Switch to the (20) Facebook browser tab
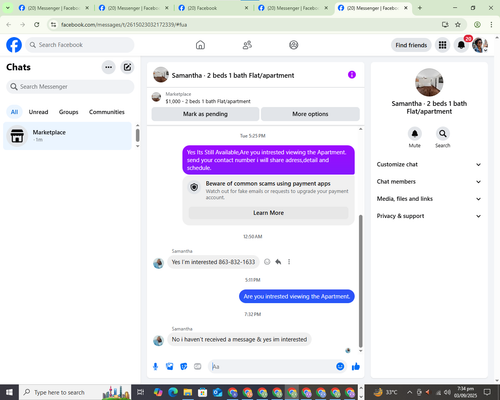The width and height of the screenshot is (500, 400). click(213, 8)
